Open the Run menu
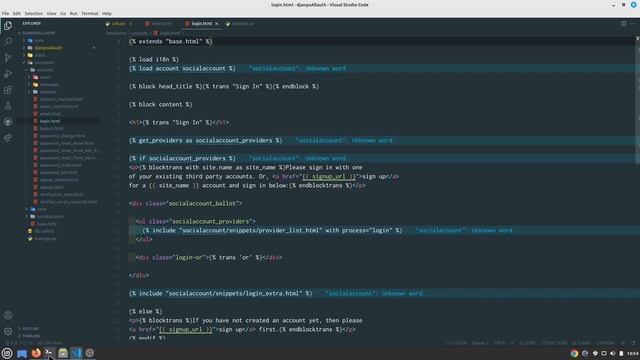This screenshot has height=360, width=640. [x=73, y=13]
